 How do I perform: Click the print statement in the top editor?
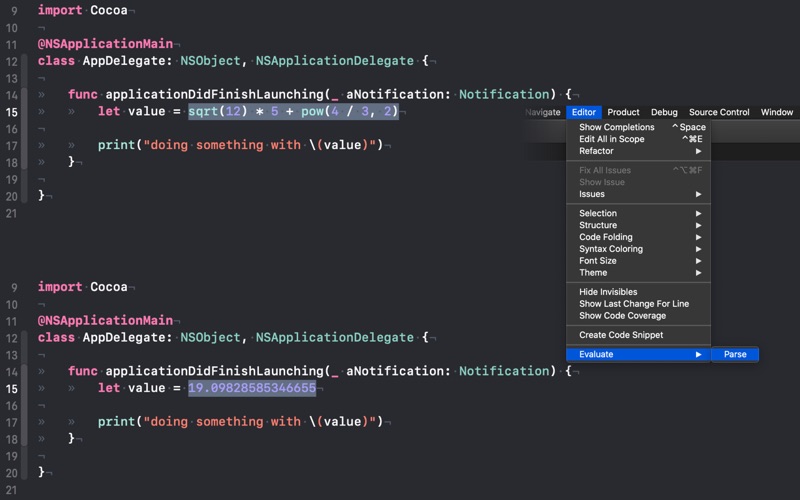(x=240, y=145)
